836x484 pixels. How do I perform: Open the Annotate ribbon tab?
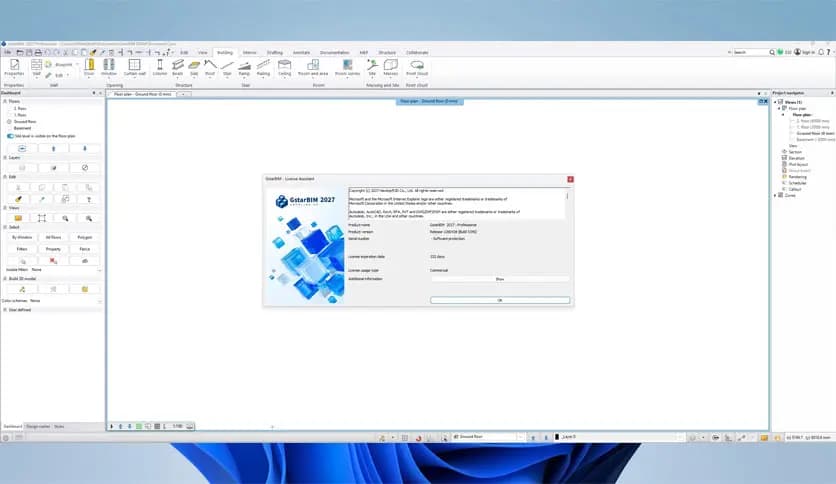301,52
